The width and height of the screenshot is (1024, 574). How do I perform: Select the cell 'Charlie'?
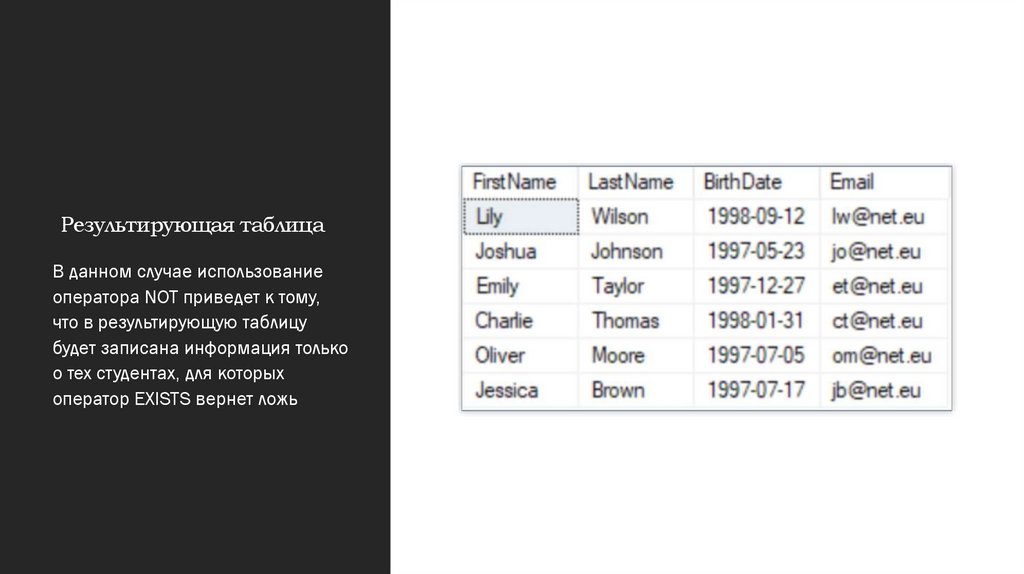pyautogui.click(x=520, y=321)
